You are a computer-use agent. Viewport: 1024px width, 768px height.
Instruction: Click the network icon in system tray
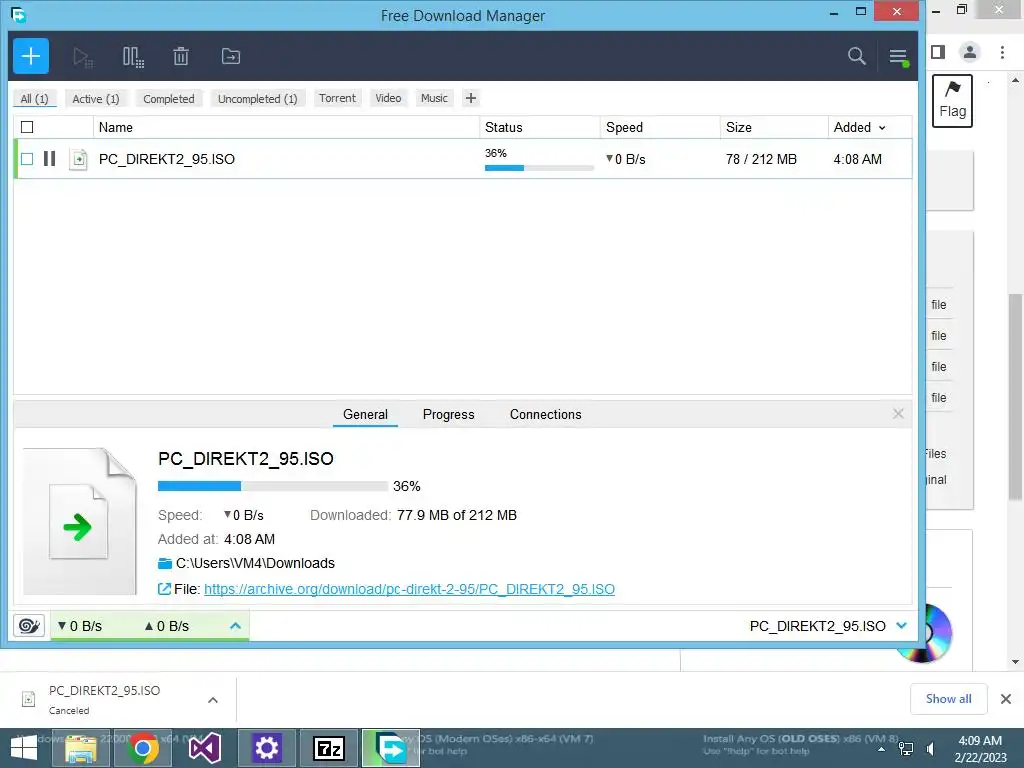[x=906, y=748]
